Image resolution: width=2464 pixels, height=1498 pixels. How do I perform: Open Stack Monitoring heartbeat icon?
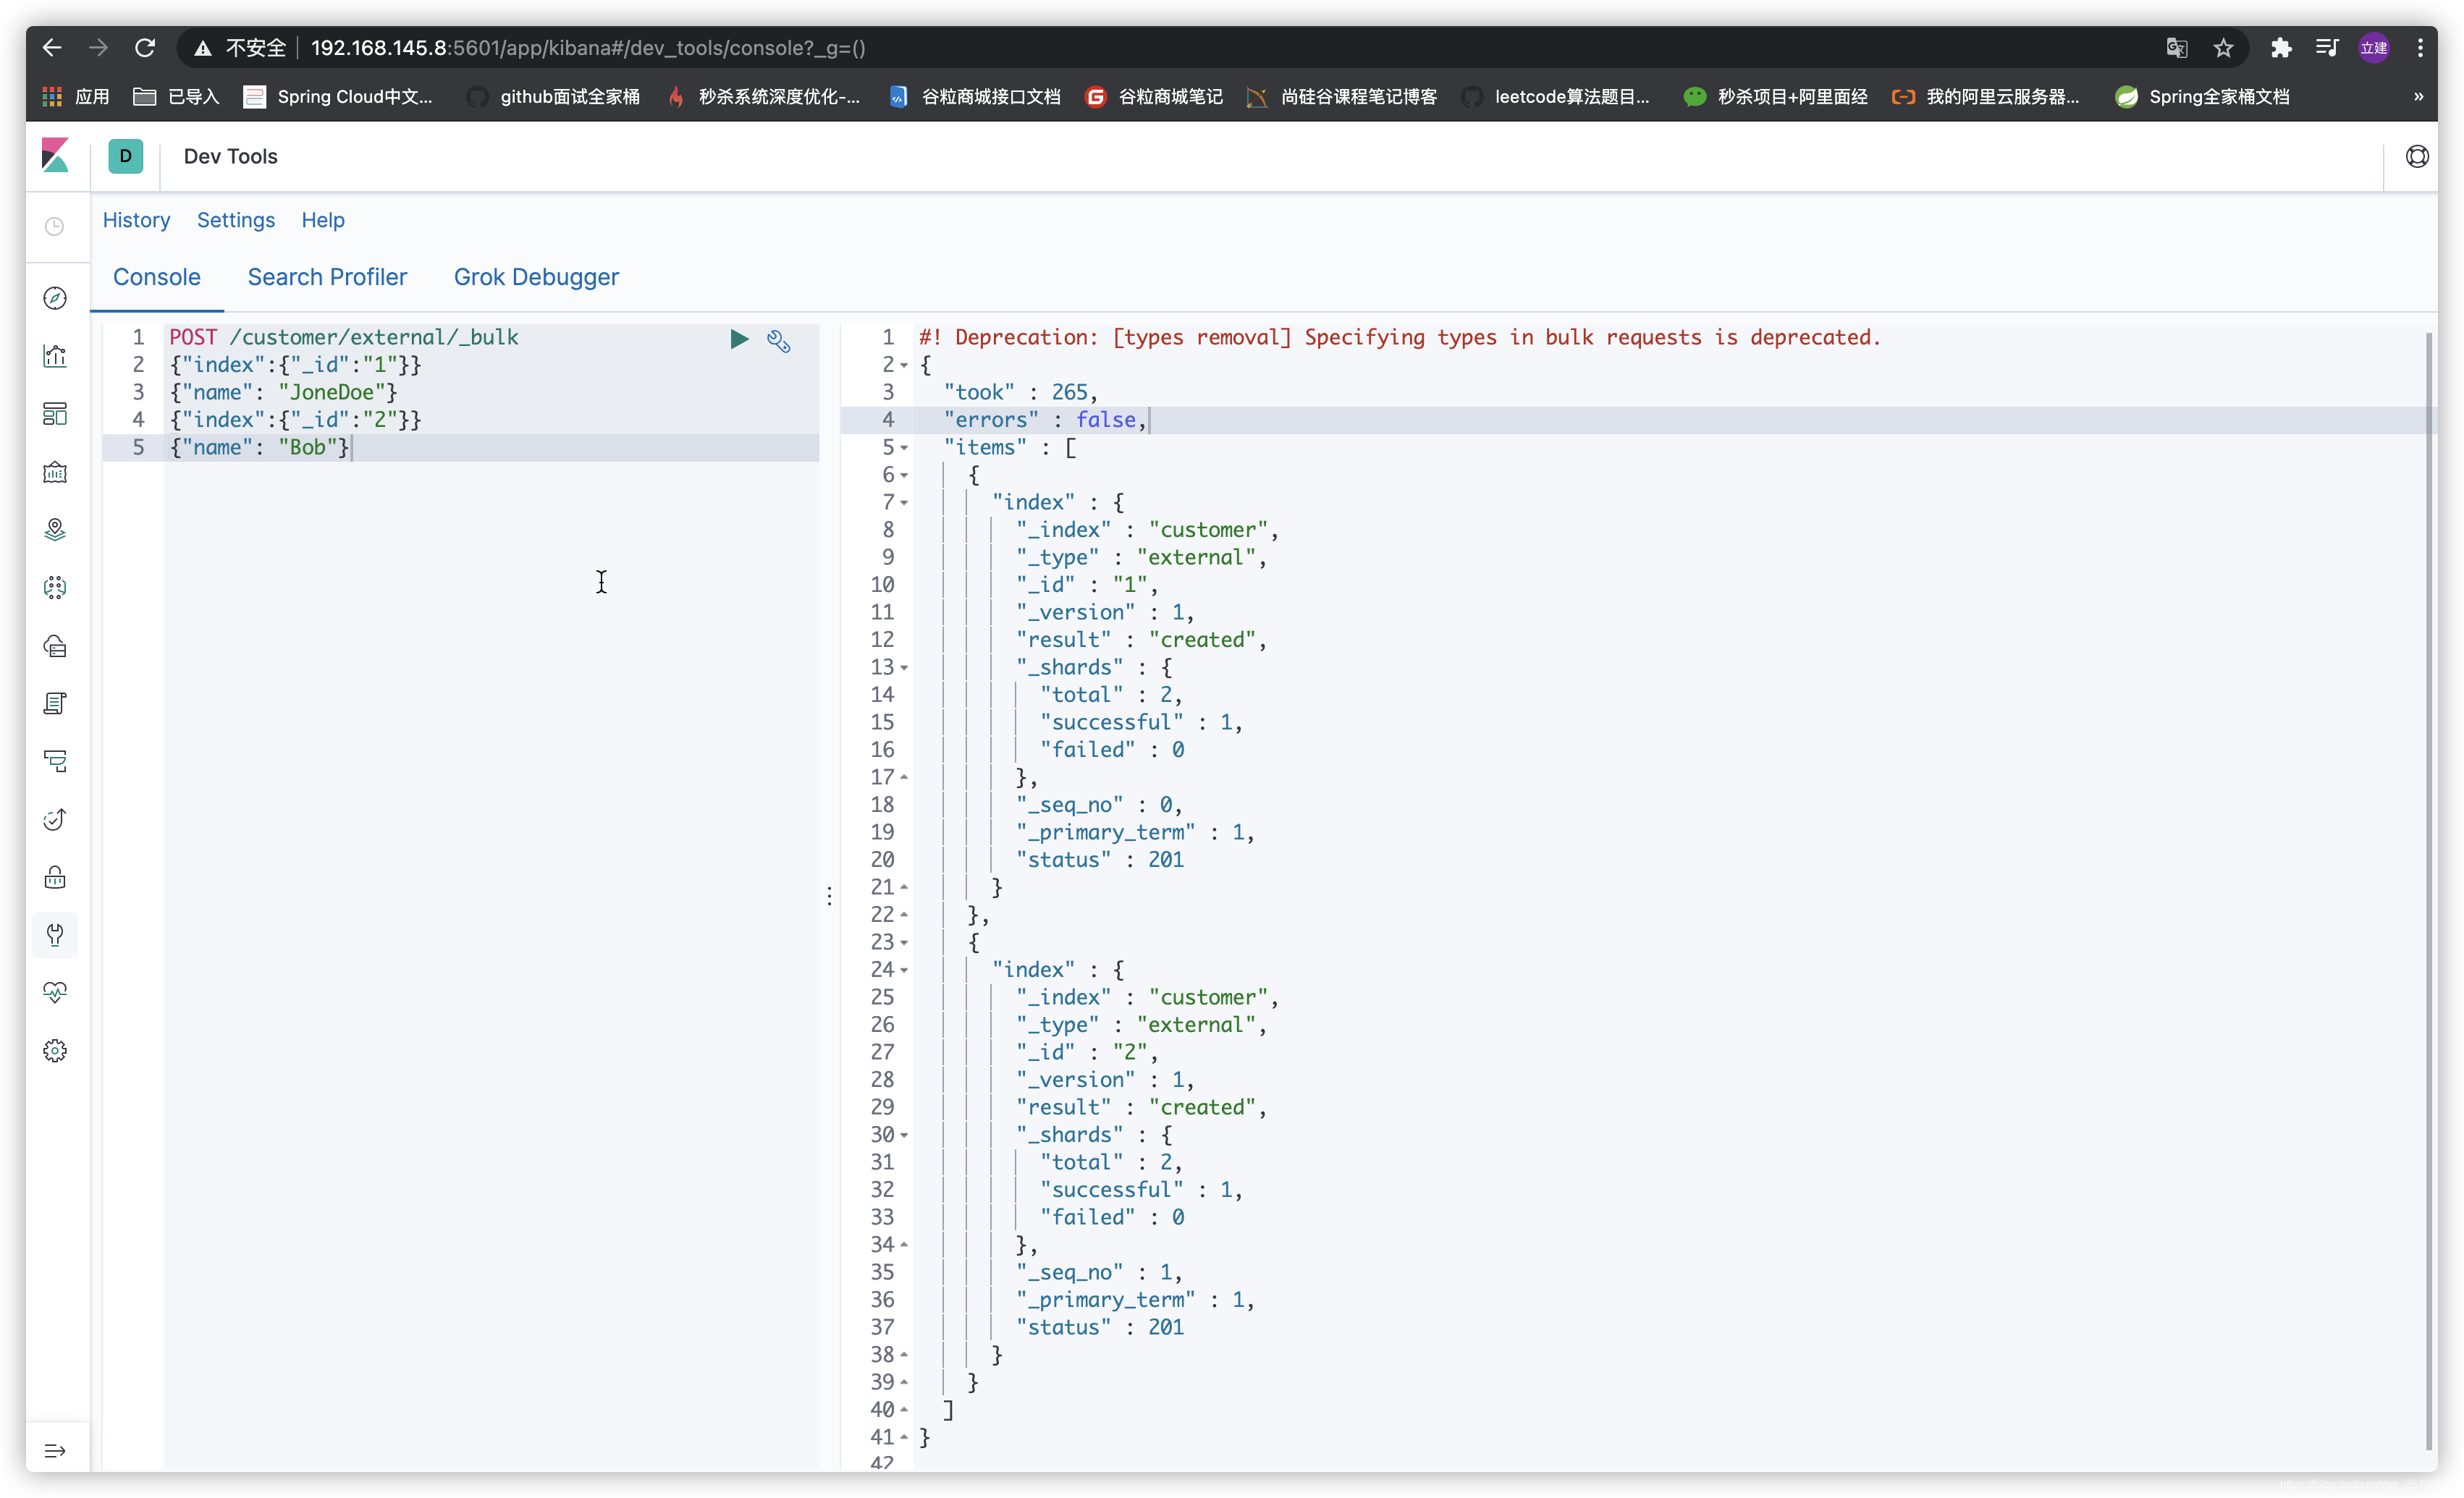coord(55,992)
